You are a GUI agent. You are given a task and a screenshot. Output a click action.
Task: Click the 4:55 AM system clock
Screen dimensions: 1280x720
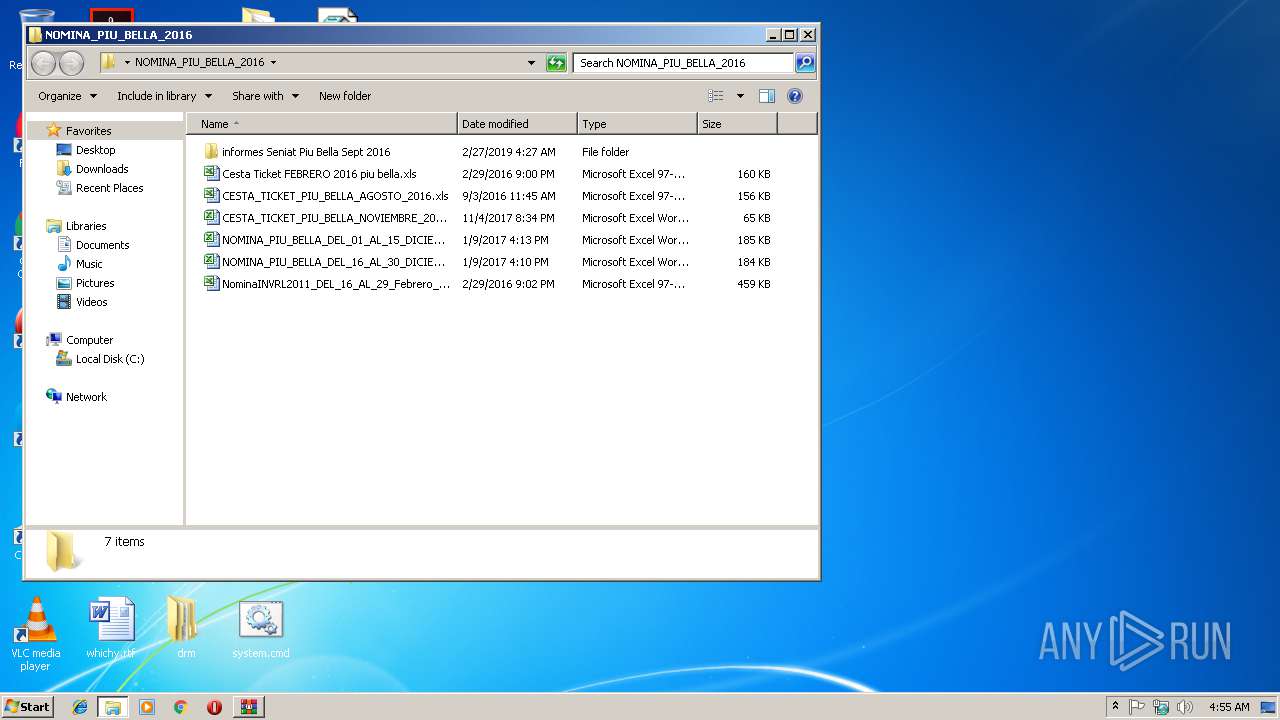click(x=1229, y=707)
